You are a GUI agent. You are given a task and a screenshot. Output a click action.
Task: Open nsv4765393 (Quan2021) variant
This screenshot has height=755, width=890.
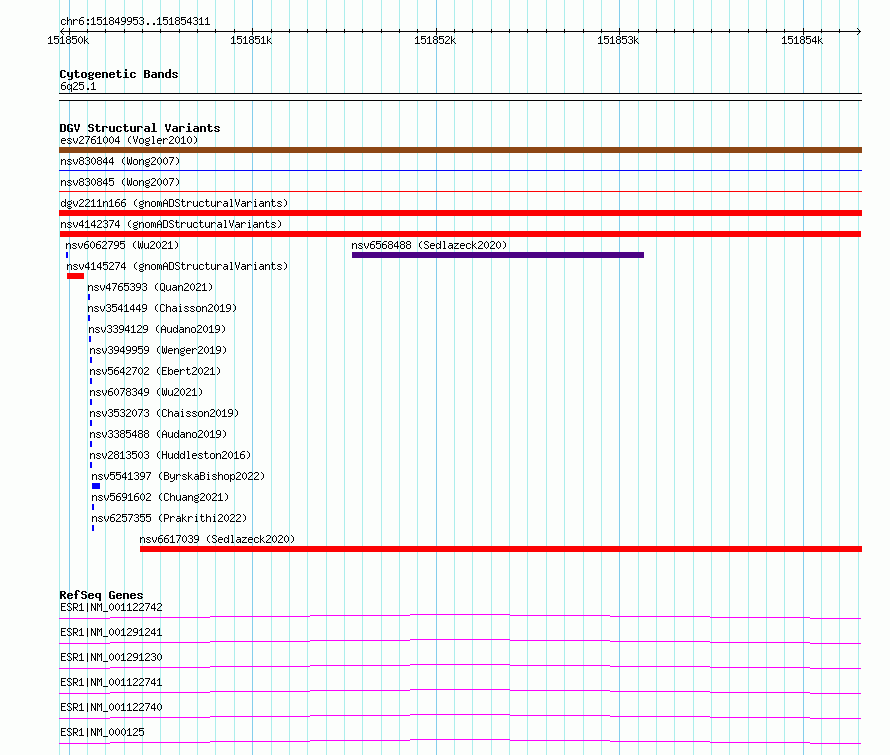[x=150, y=287]
